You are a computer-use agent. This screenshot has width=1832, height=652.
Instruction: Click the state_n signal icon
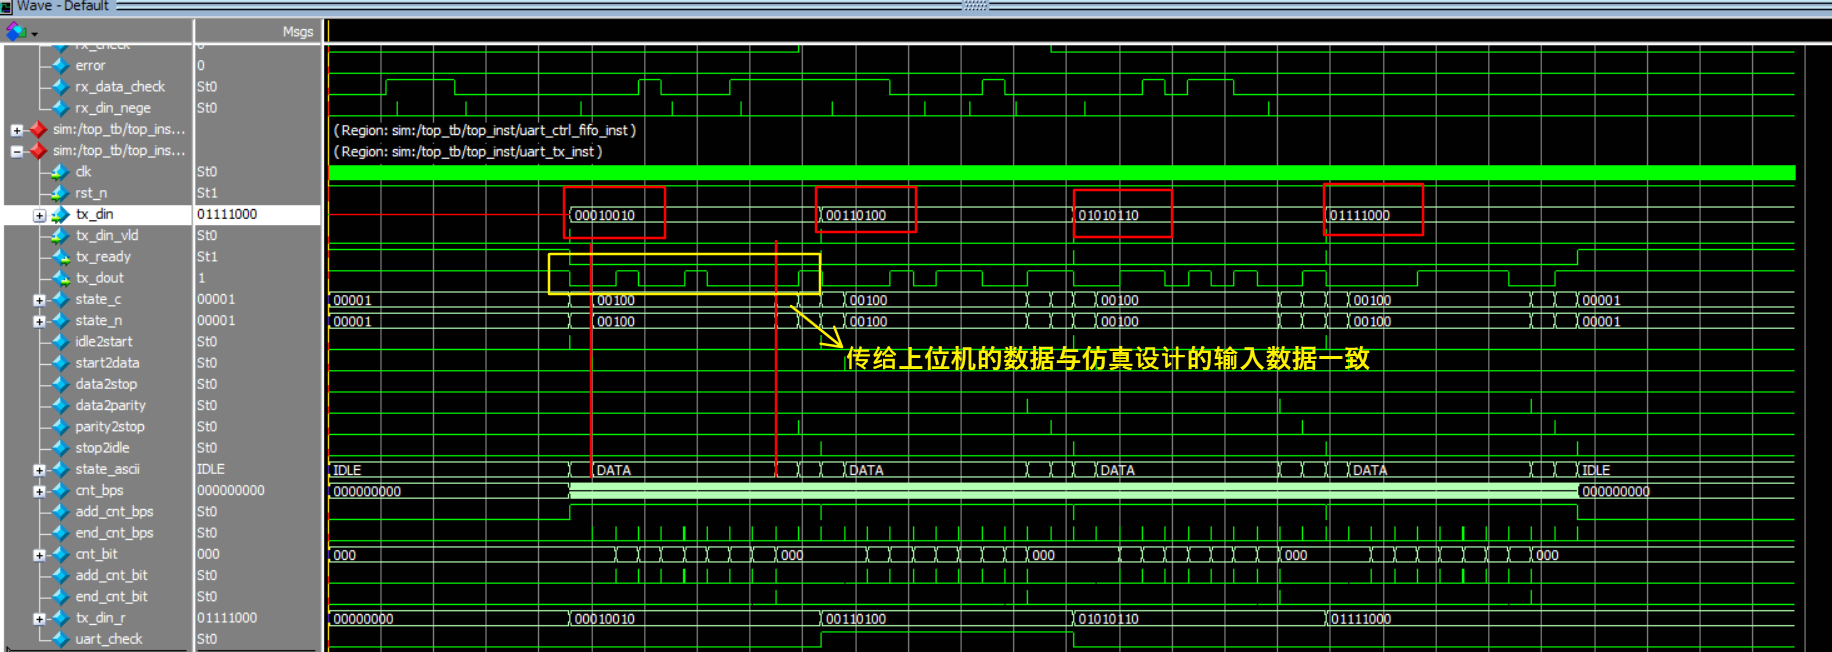coord(60,321)
